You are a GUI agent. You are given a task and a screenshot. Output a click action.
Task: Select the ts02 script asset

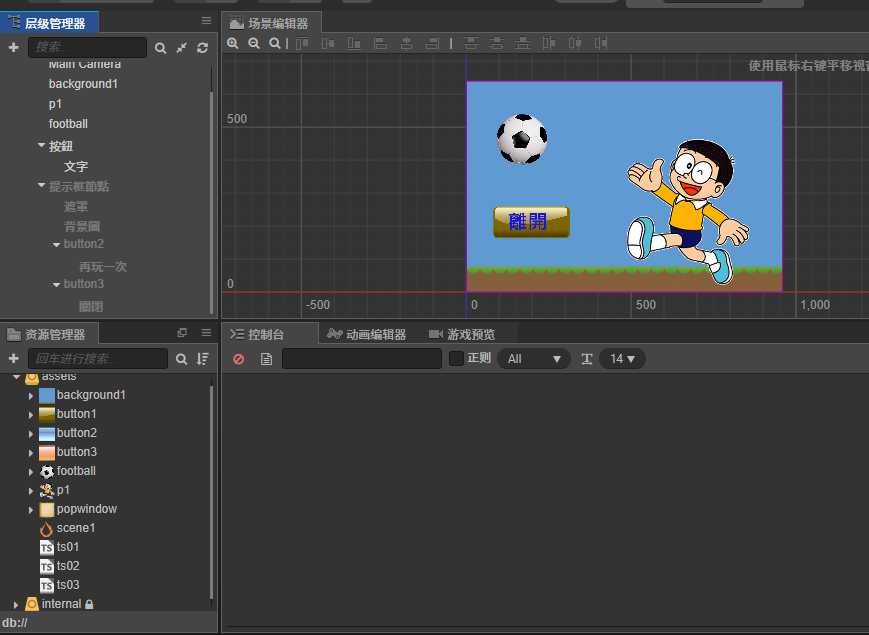[68, 566]
